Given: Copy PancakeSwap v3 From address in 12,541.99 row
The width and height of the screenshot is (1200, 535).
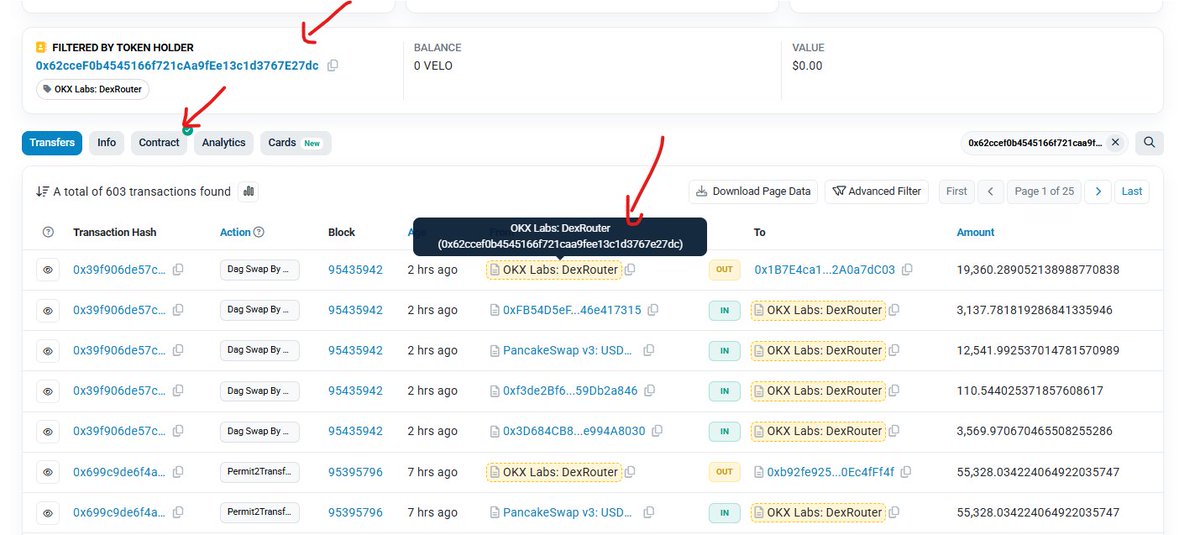Looking at the screenshot, I should [649, 351].
